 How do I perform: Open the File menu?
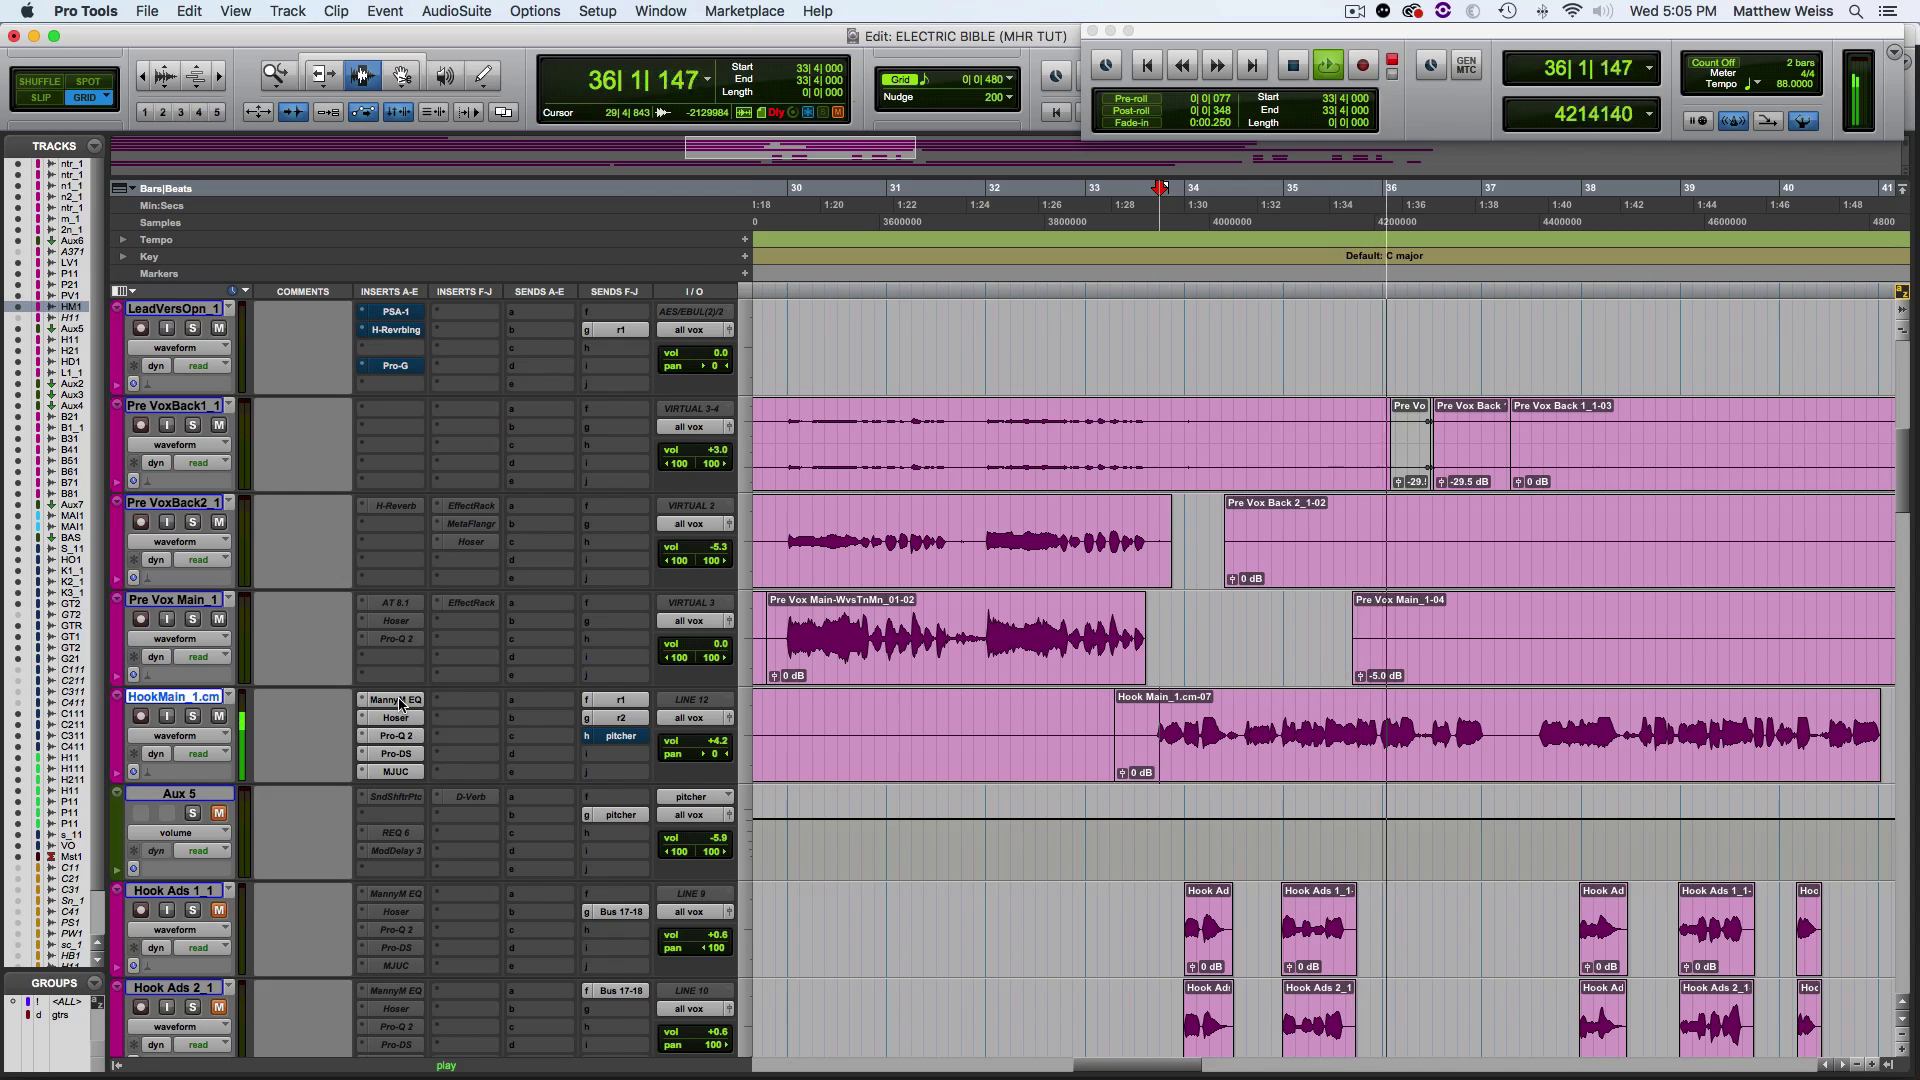click(147, 11)
